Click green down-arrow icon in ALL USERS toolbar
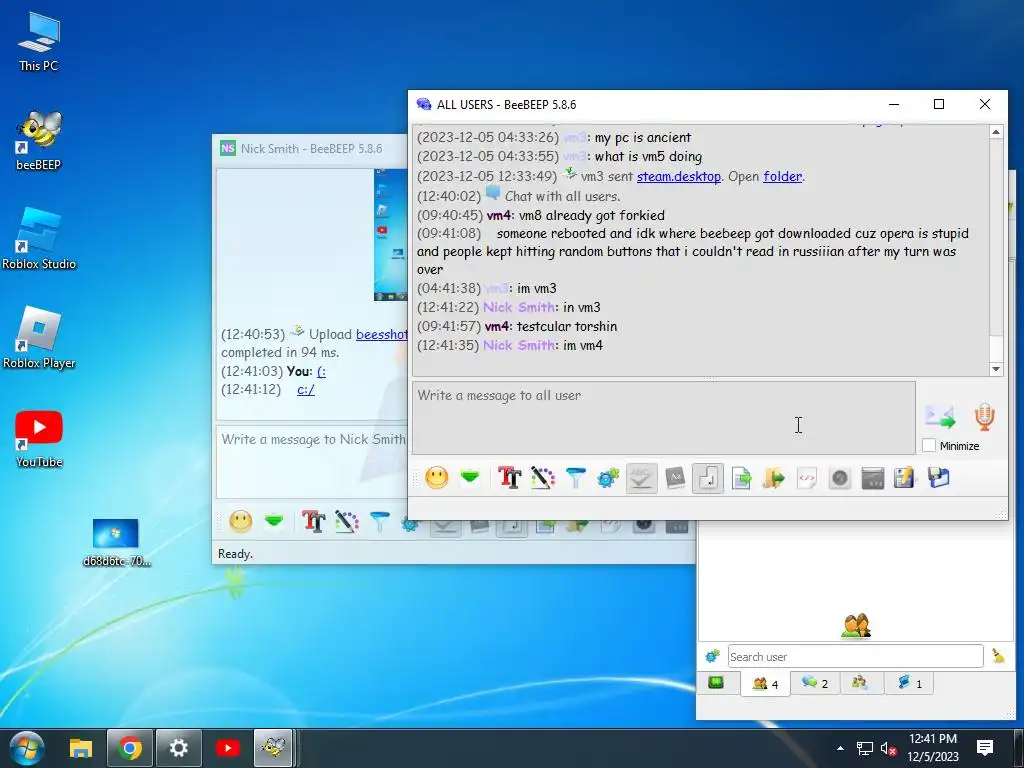Viewport: 1024px width, 768px height. click(470, 478)
